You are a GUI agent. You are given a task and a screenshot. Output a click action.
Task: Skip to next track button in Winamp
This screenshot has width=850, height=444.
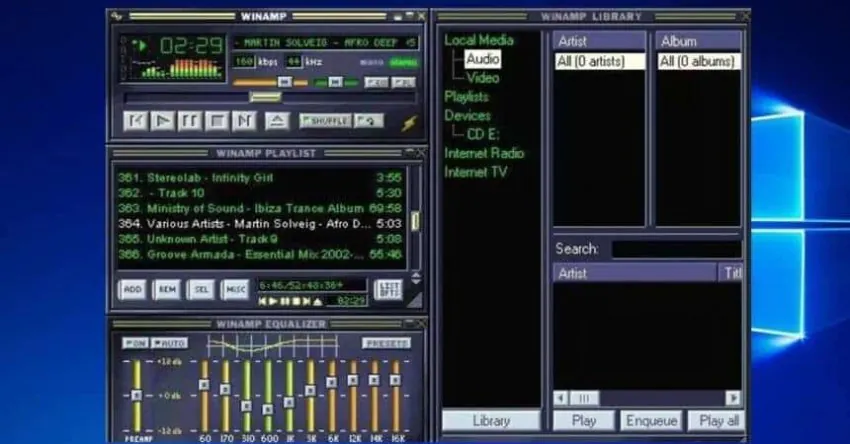244,120
